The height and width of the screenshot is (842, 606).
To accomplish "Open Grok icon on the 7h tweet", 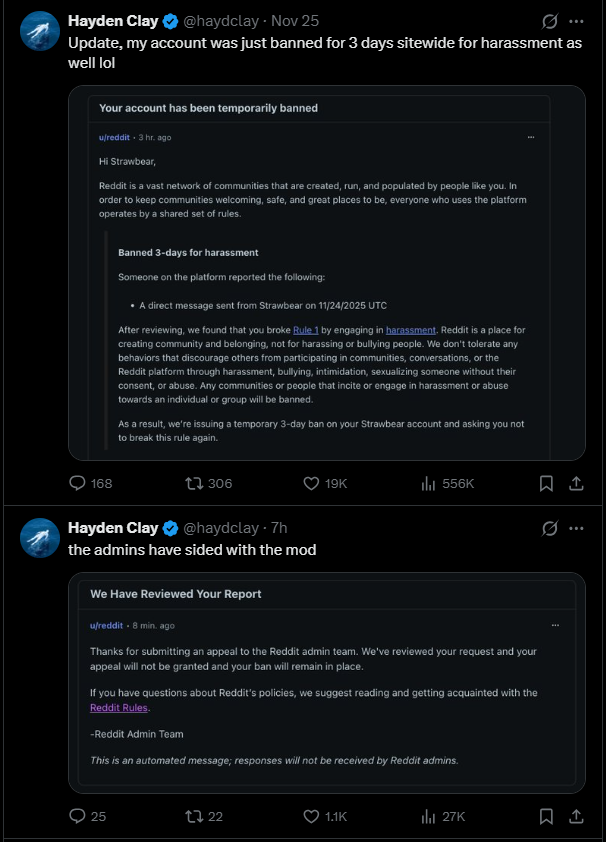I will pyautogui.click(x=550, y=528).
